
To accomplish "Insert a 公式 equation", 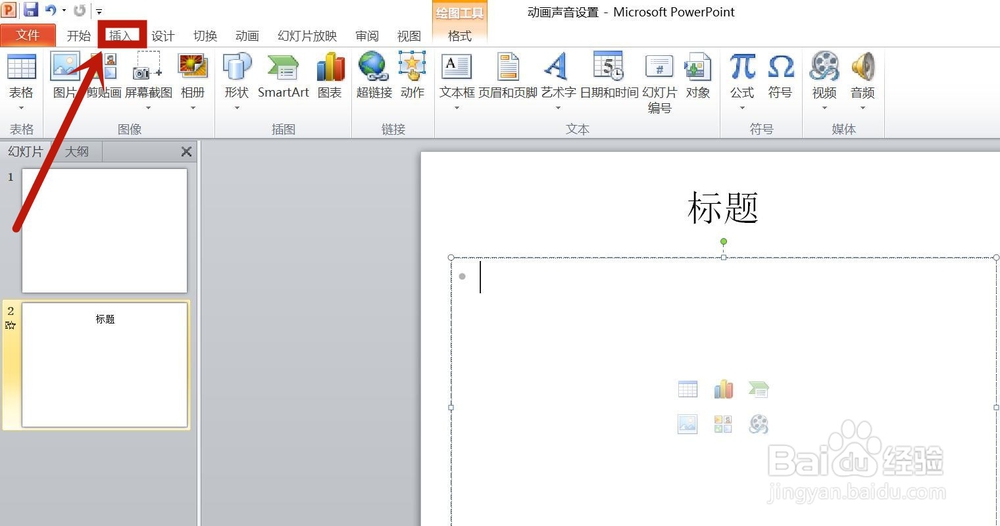I will (x=742, y=66).
